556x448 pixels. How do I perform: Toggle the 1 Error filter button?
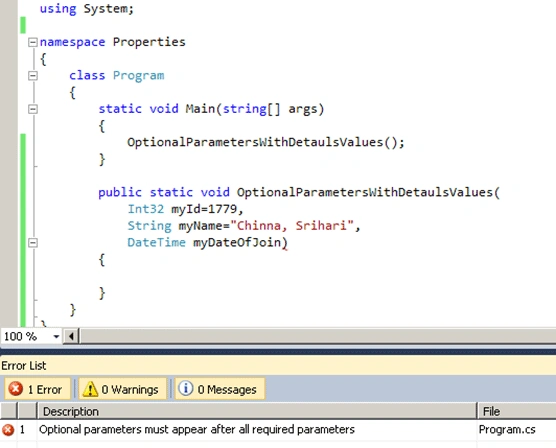tap(37, 389)
